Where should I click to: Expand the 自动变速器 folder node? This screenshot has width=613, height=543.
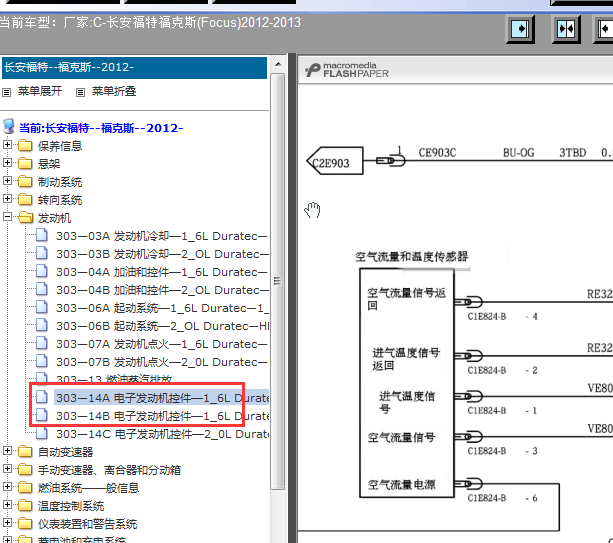[7, 451]
